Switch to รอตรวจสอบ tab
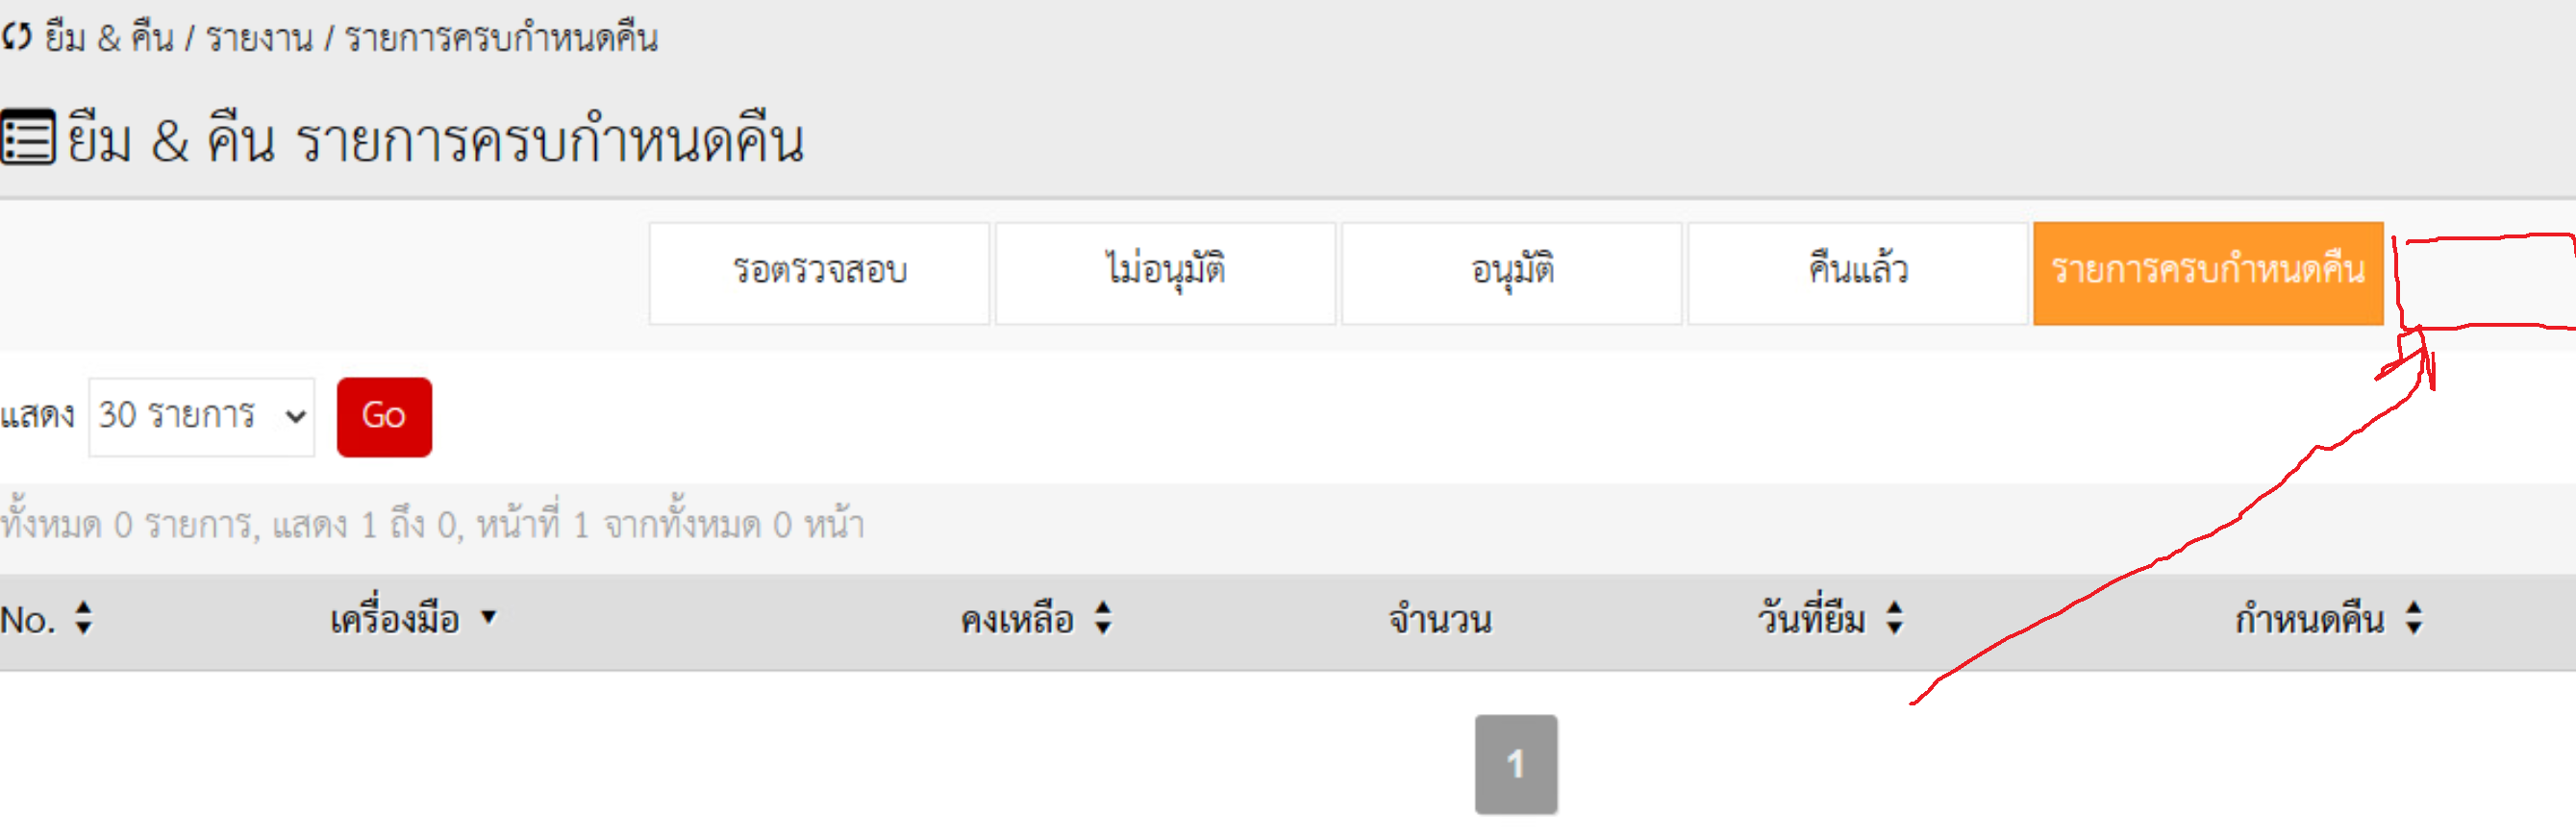The height and width of the screenshot is (839, 2576). coord(819,273)
